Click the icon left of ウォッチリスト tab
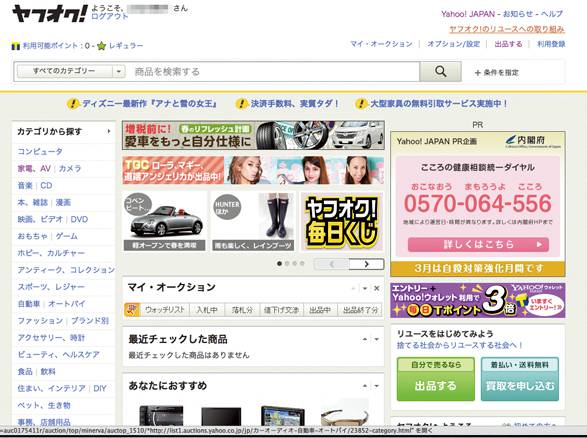Screen dimensions: 587x438 132,310
